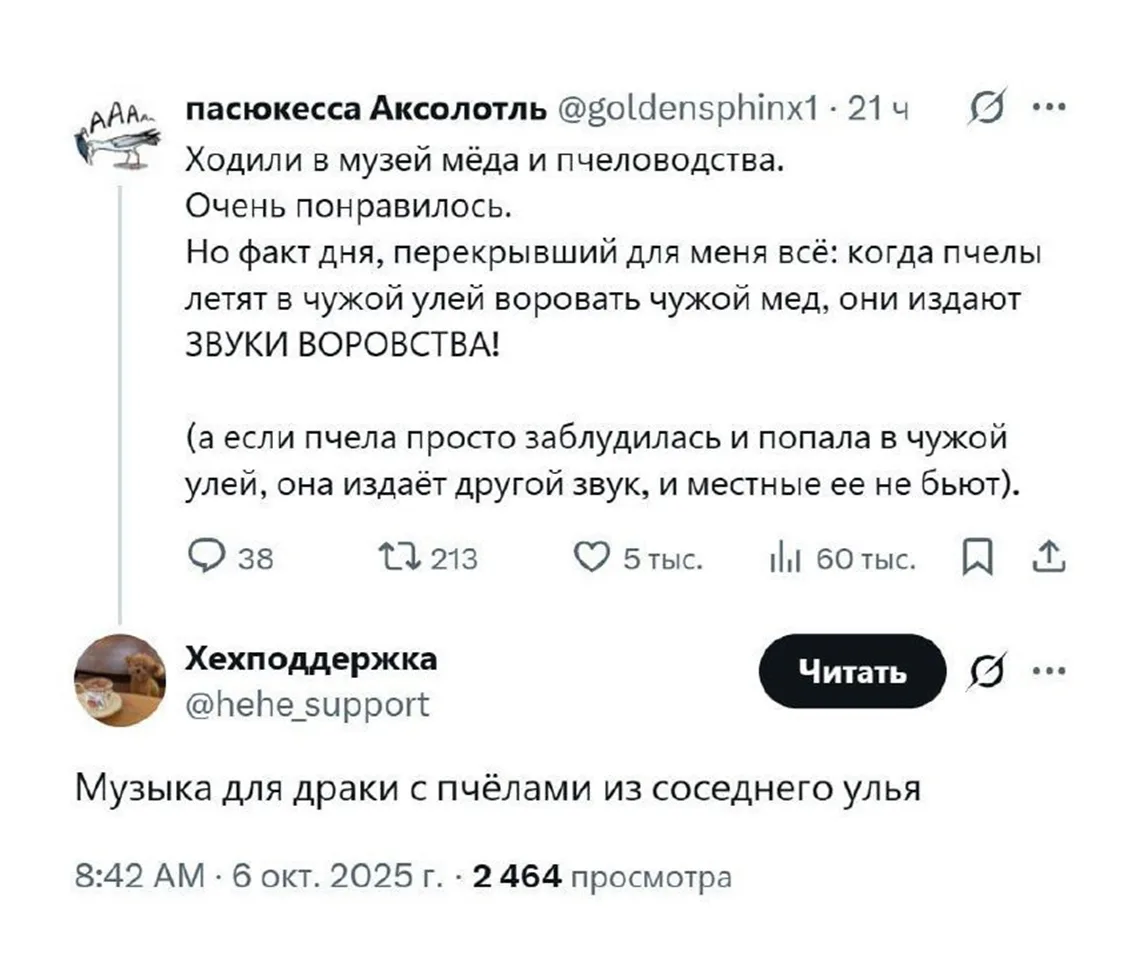This screenshot has width=1143, height=977.
Task: Open Хехподдержка's teddy bear avatar
Action: [x=119, y=680]
